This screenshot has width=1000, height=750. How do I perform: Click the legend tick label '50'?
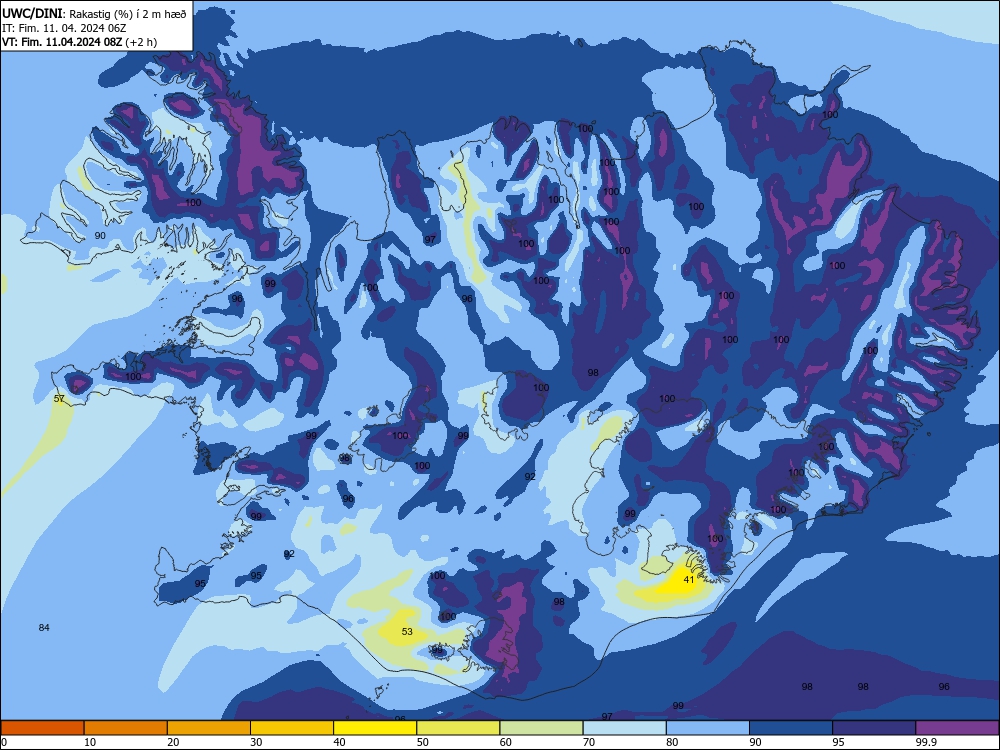pyautogui.click(x=423, y=742)
